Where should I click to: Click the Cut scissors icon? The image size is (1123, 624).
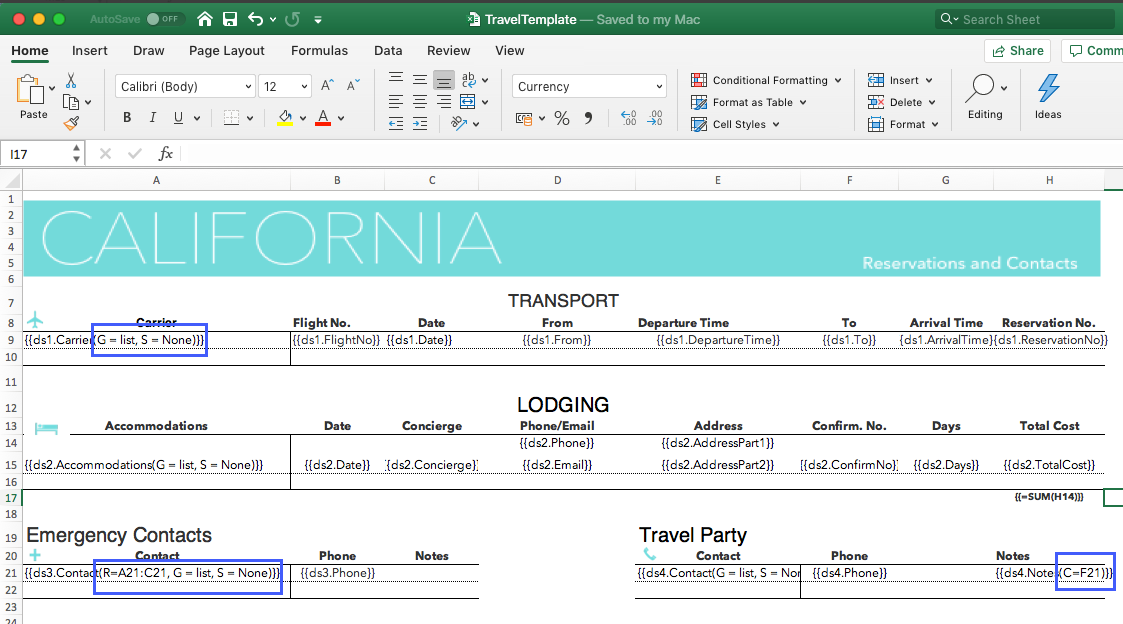71,80
